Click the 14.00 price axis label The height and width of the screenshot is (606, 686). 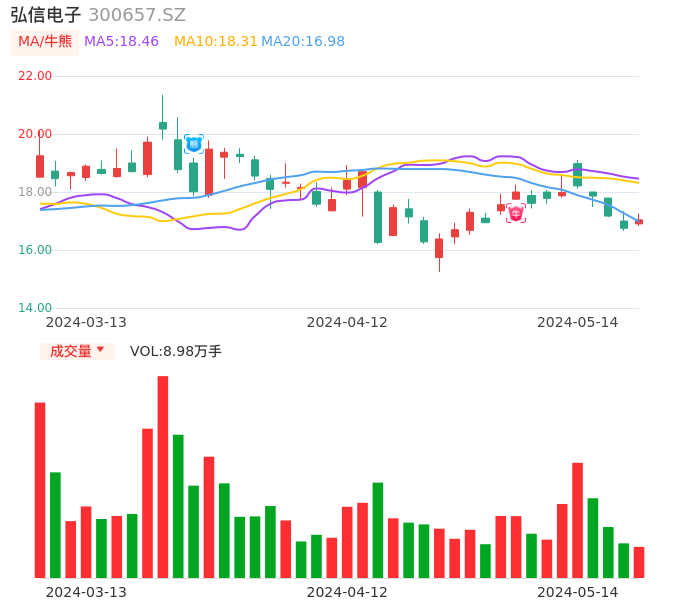point(36,308)
